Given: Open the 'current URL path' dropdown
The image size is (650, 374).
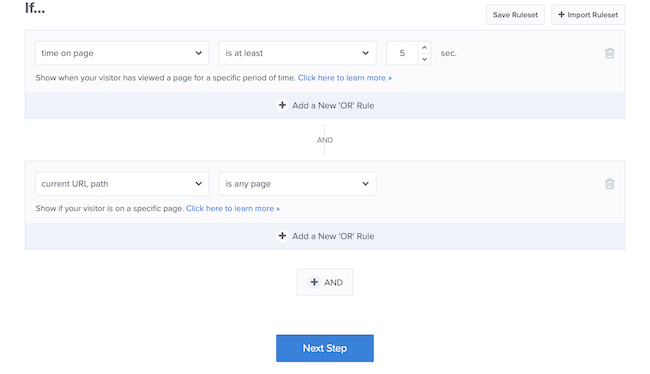Looking at the screenshot, I should pyautogui.click(x=122, y=184).
